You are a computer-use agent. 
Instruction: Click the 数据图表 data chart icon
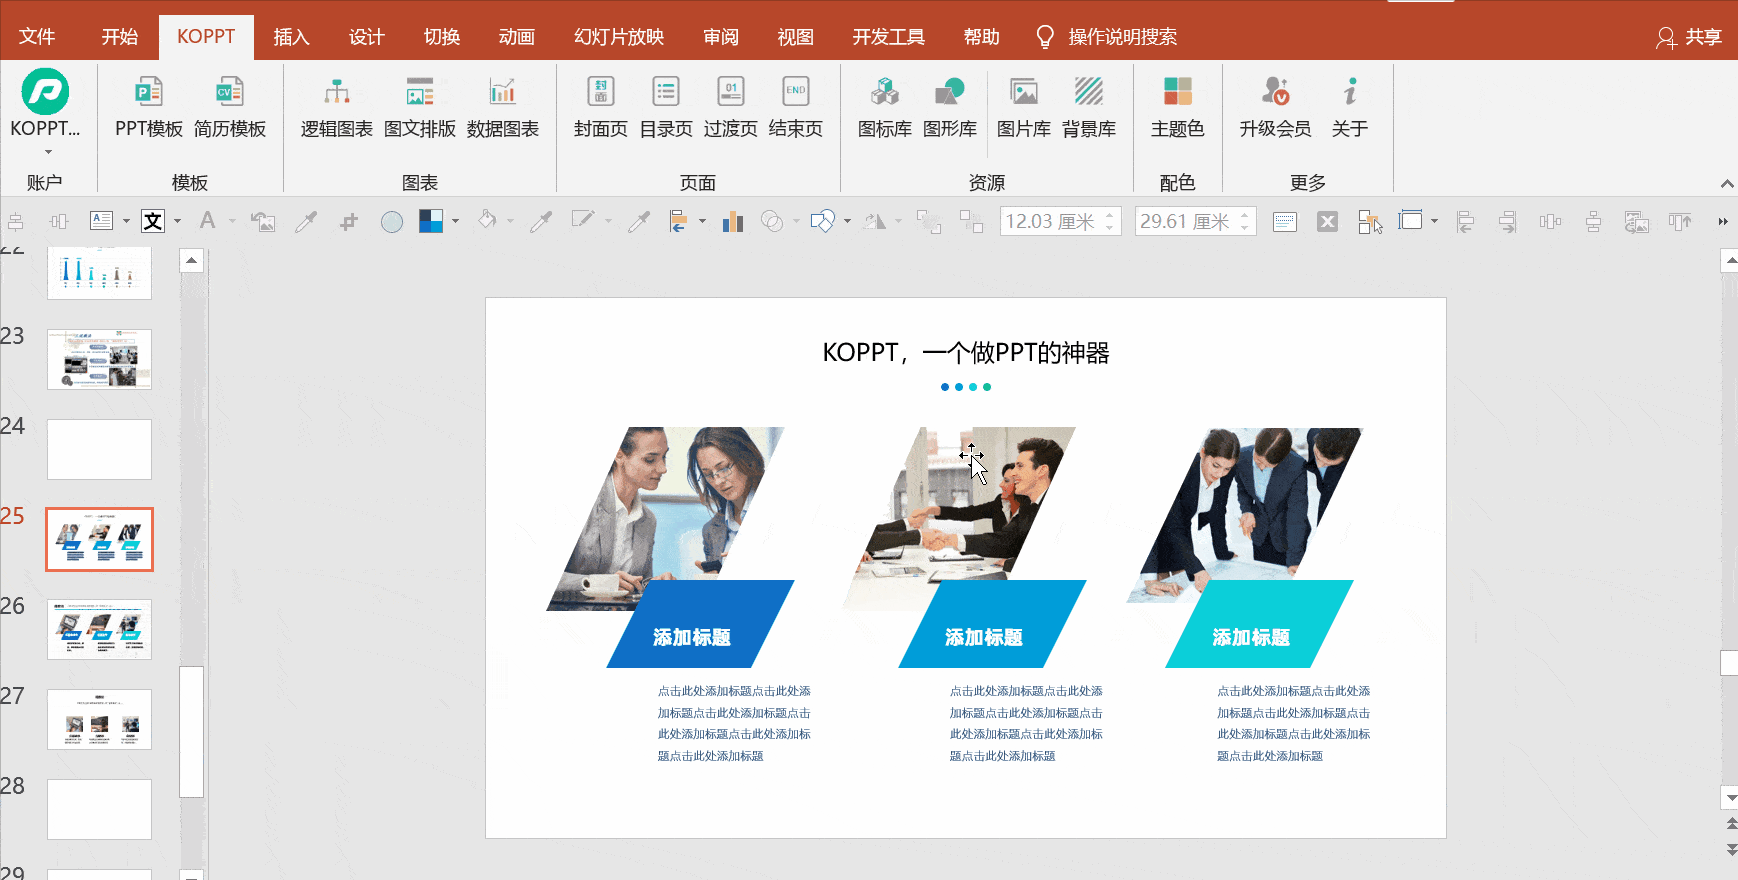(502, 106)
